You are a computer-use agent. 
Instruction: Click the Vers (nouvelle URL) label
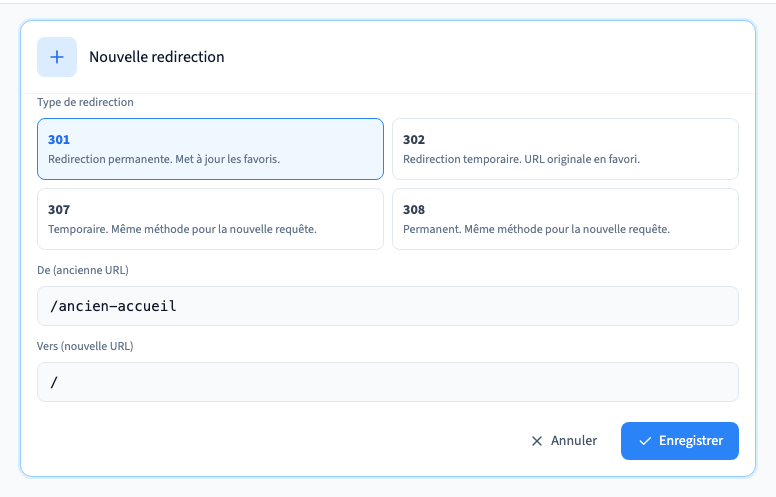click(x=85, y=346)
